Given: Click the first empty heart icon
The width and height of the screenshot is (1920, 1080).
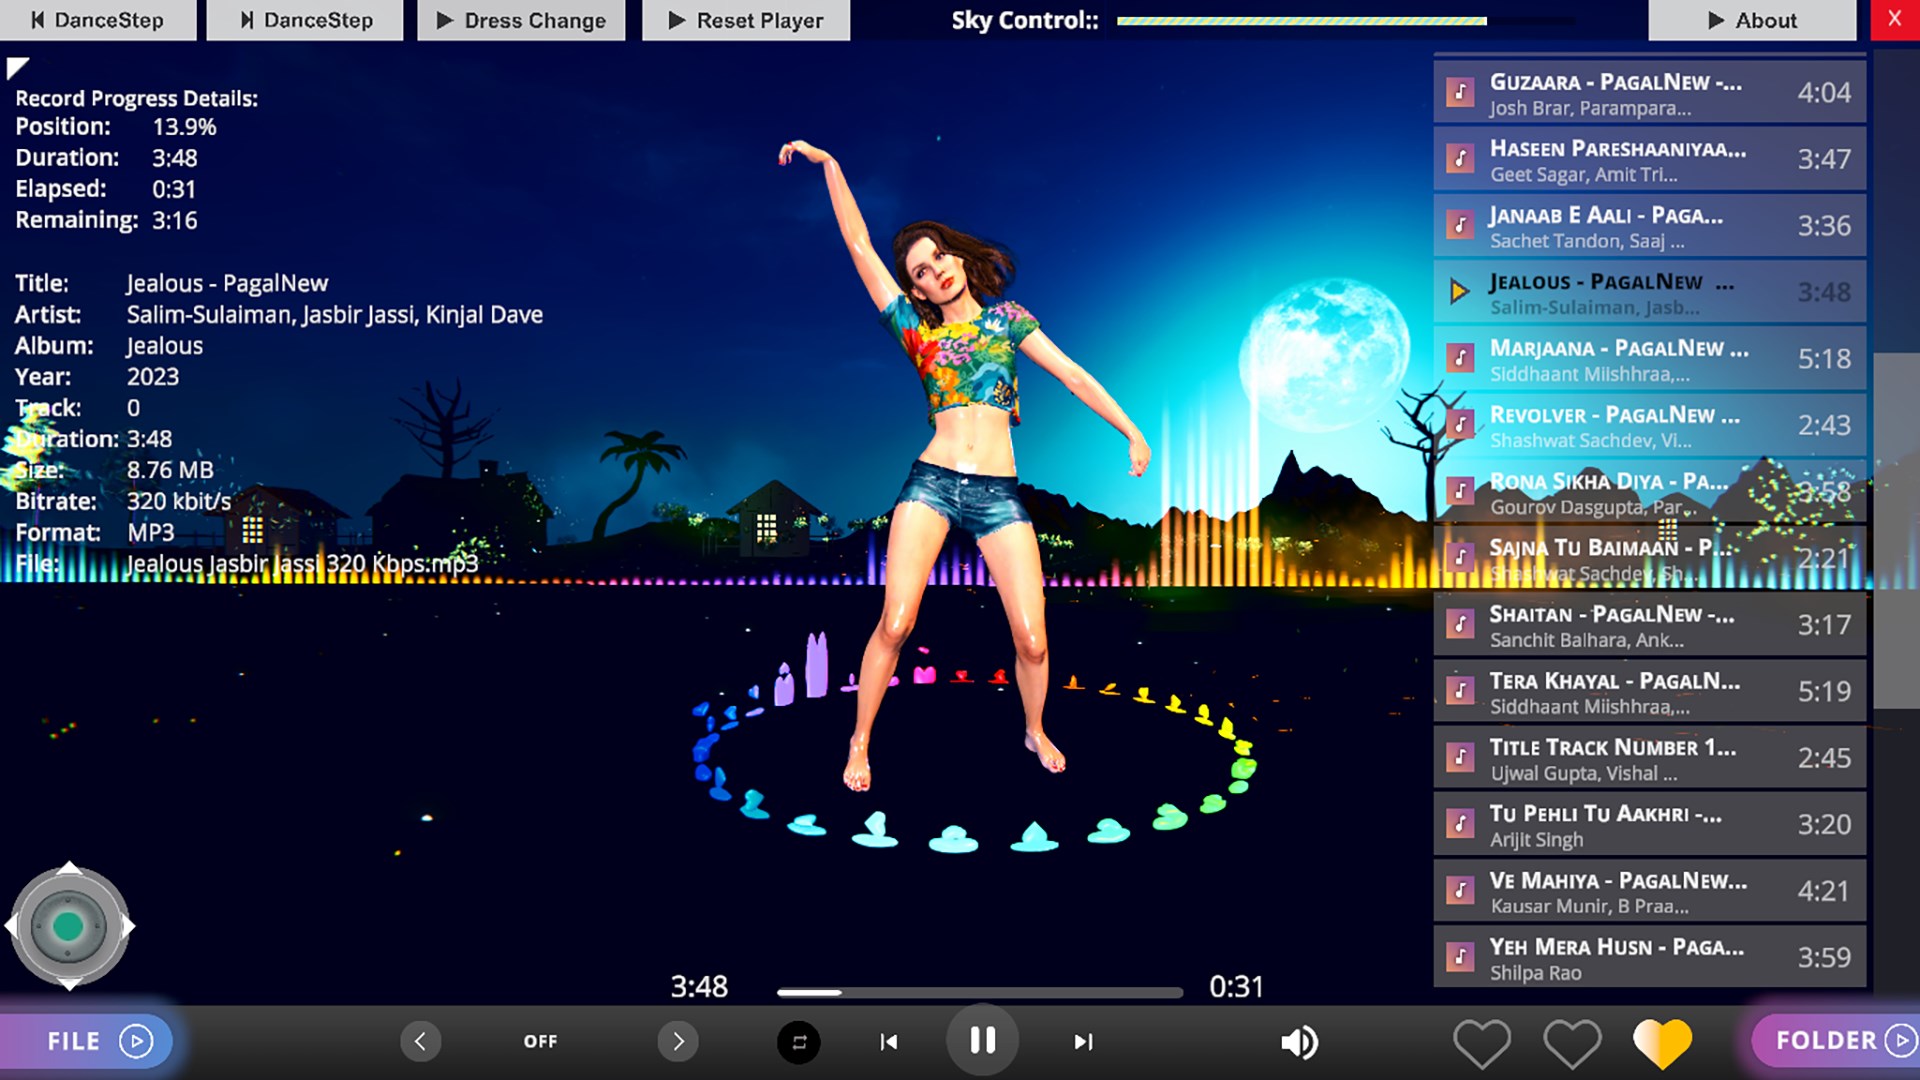Looking at the screenshot, I should (x=1481, y=1043).
